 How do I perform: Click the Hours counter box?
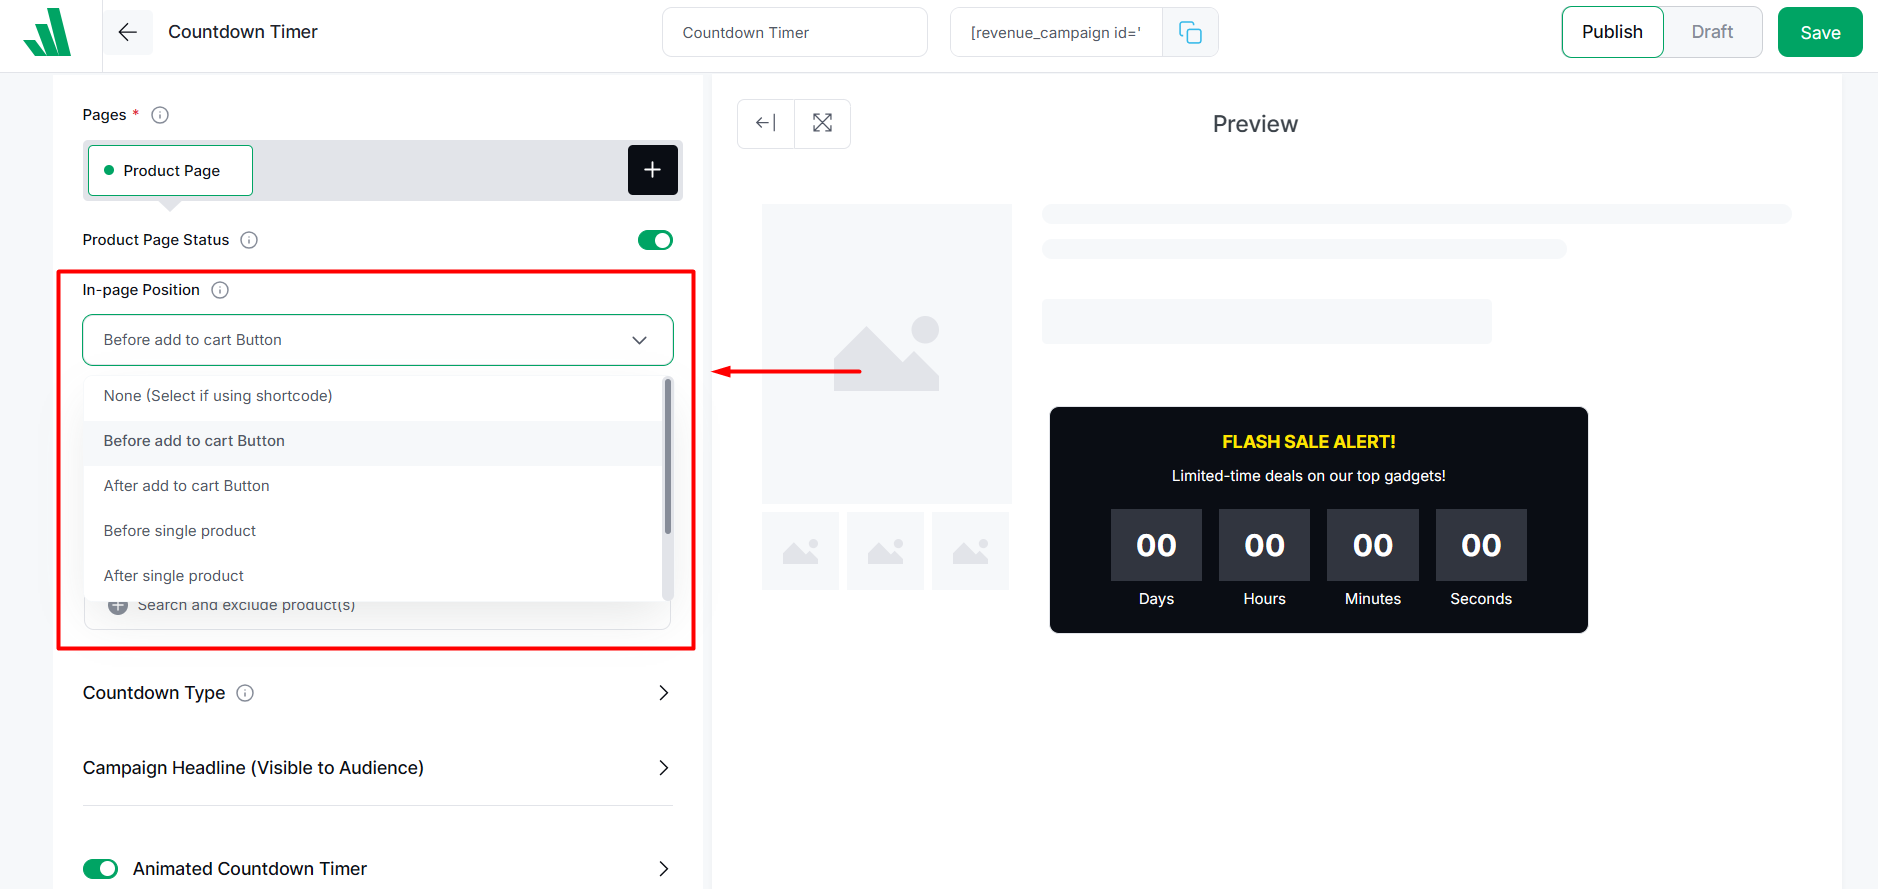pyautogui.click(x=1264, y=545)
